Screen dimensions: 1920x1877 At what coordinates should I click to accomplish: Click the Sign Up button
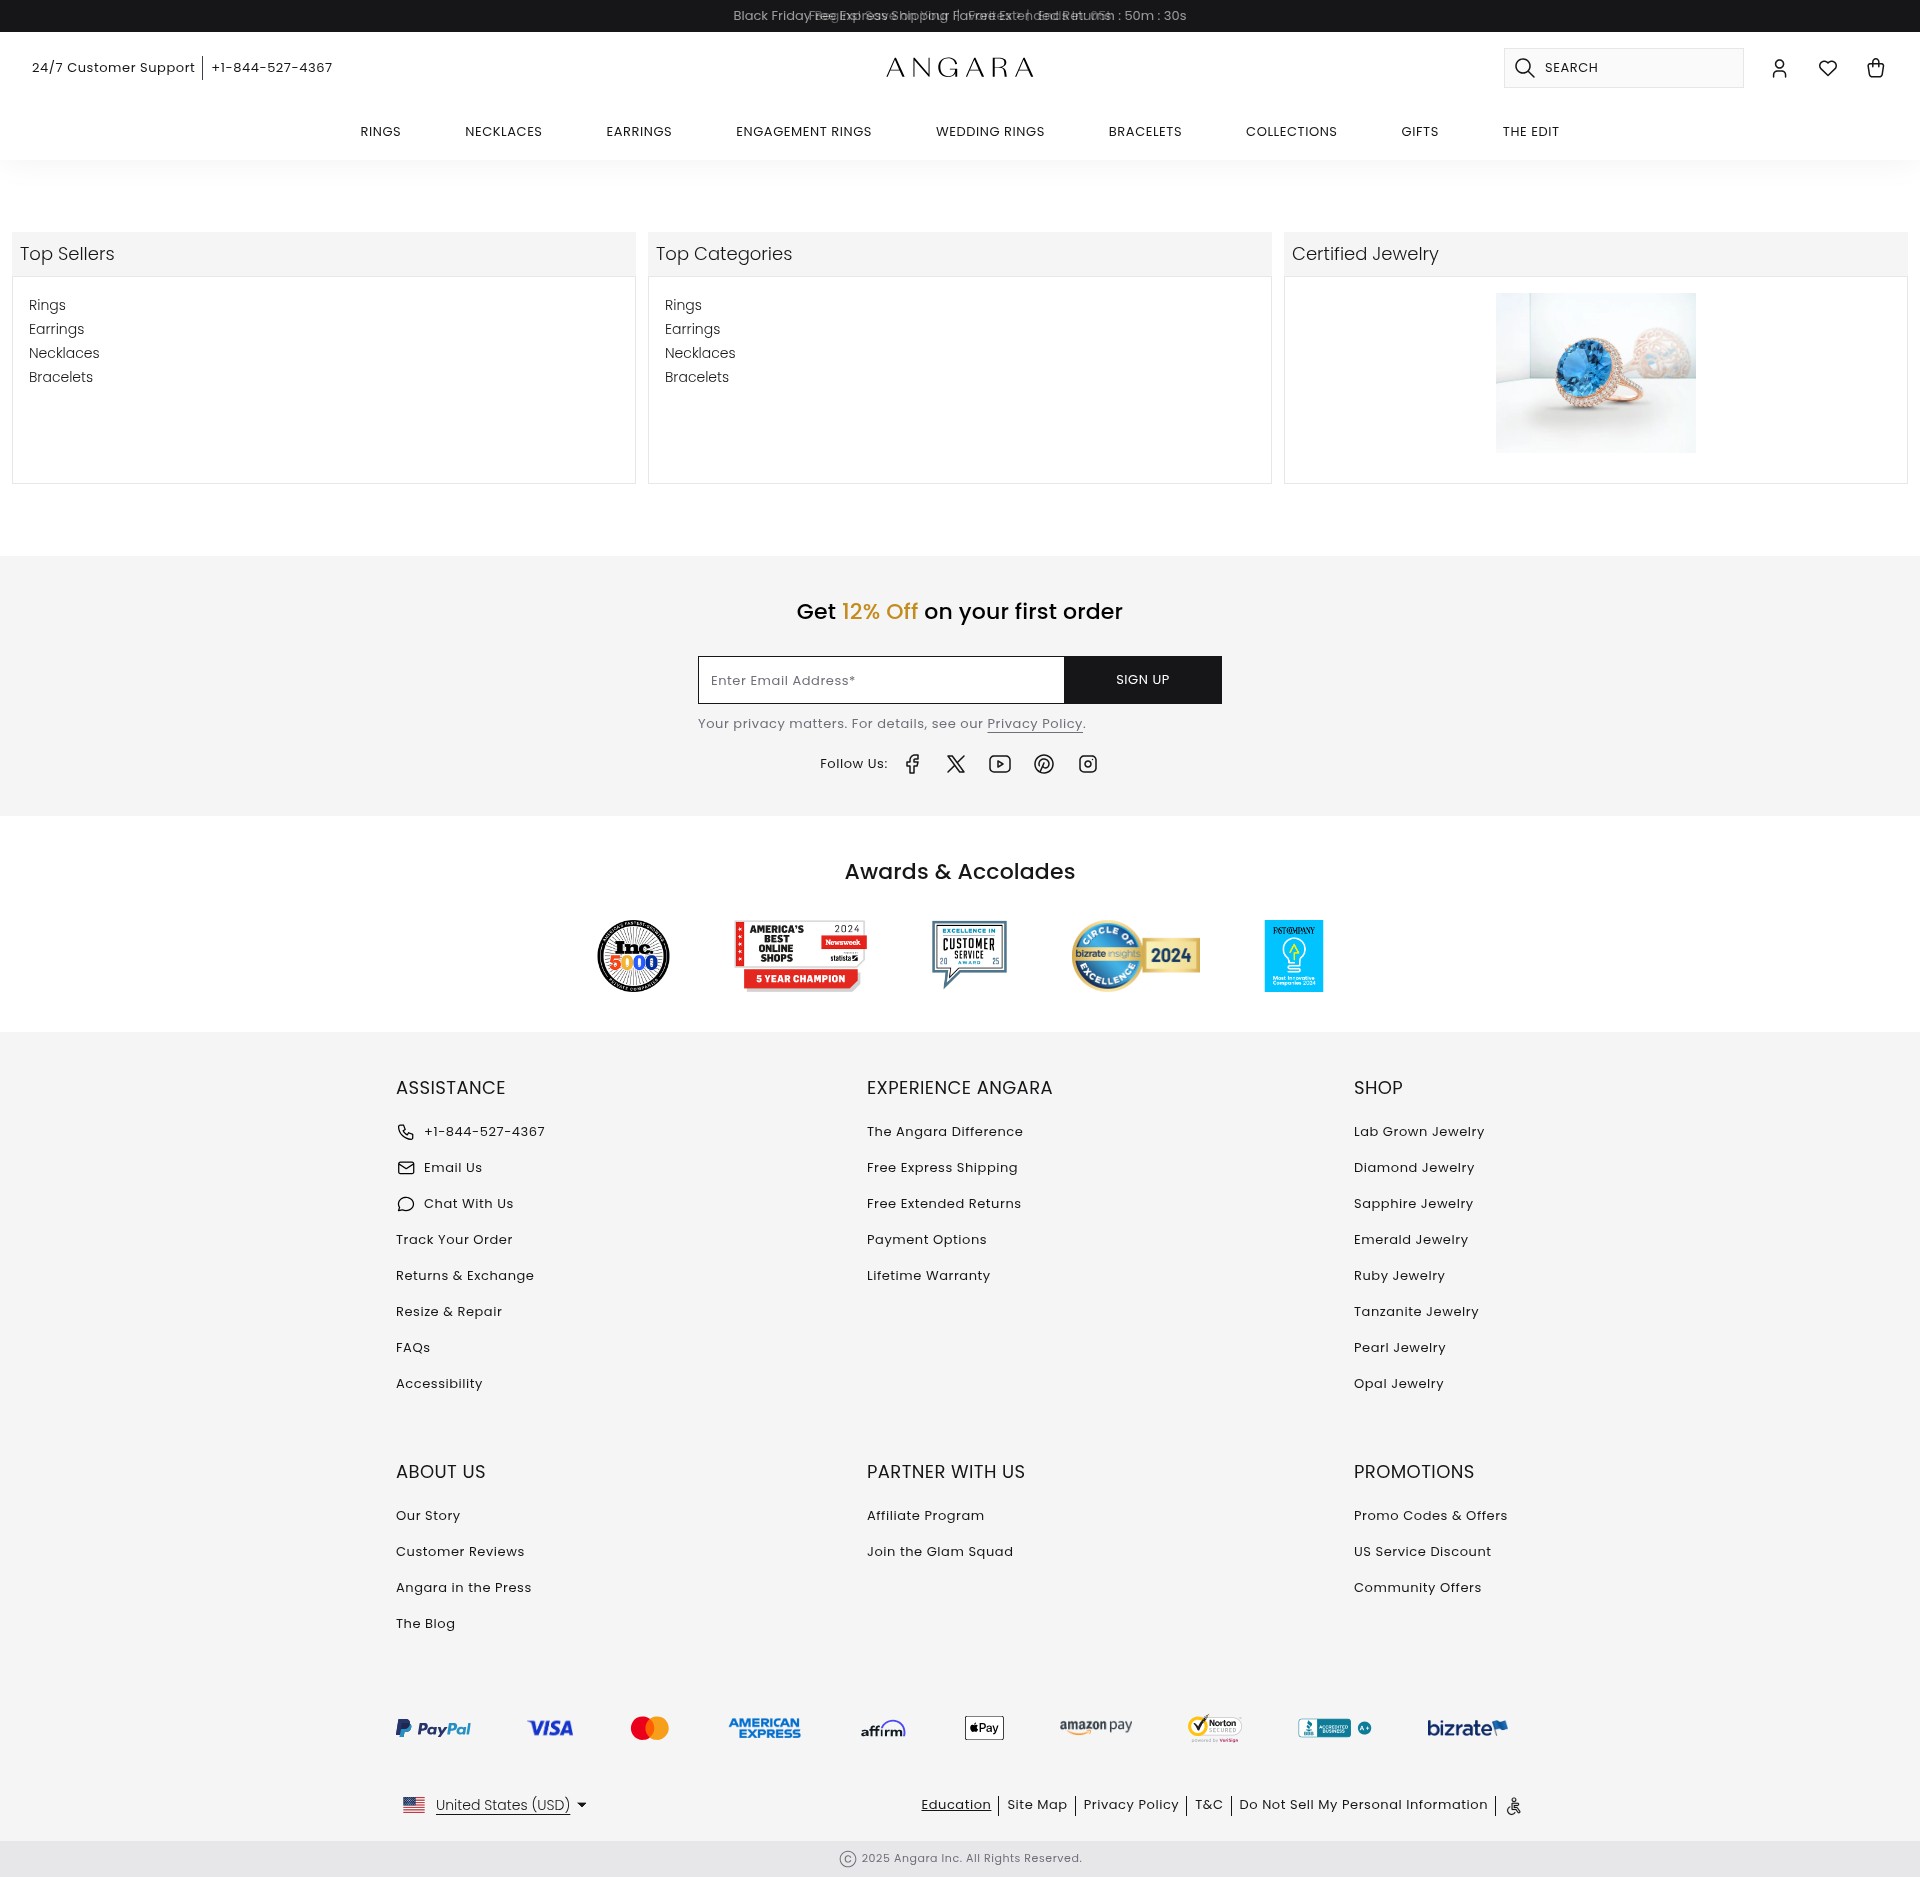1143,680
